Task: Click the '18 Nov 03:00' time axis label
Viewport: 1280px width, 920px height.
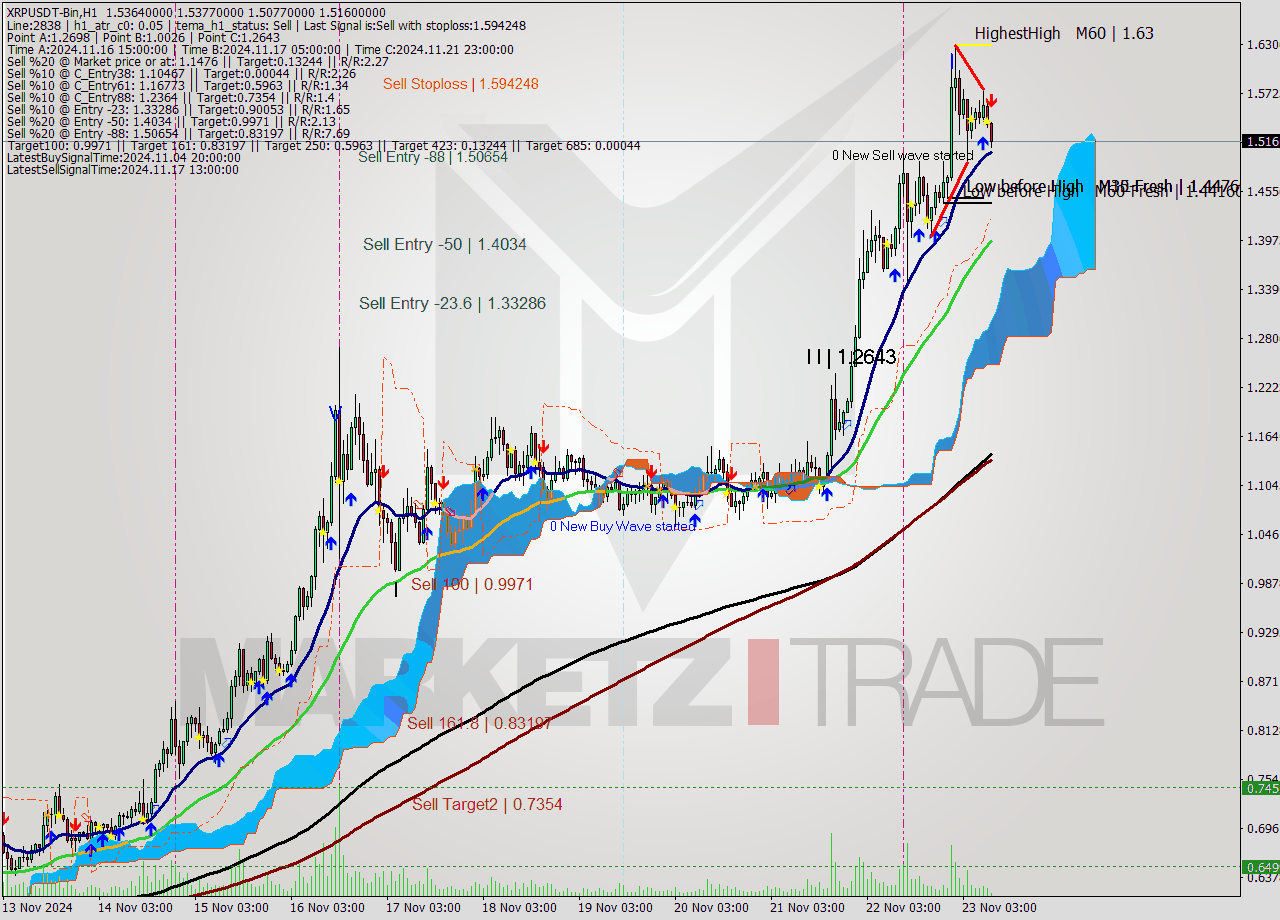Action: click(x=518, y=908)
